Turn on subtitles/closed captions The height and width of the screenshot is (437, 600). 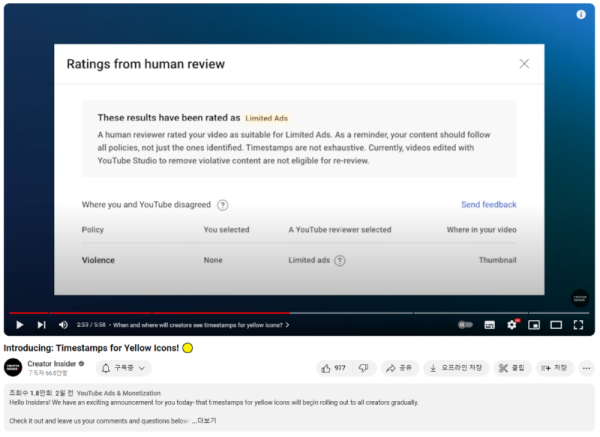click(x=489, y=325)
